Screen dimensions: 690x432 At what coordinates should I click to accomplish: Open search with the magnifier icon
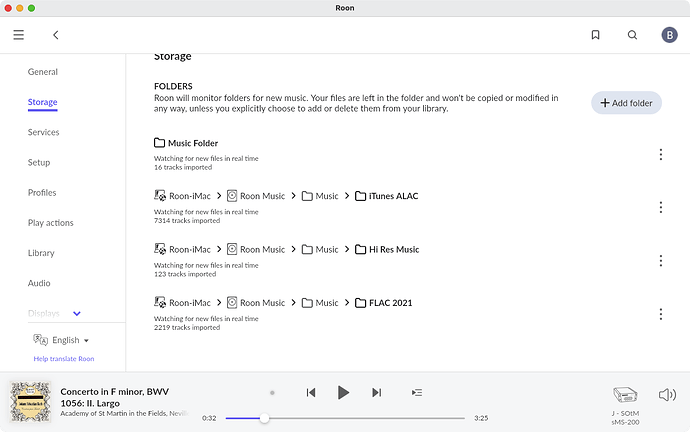point(632,35)
